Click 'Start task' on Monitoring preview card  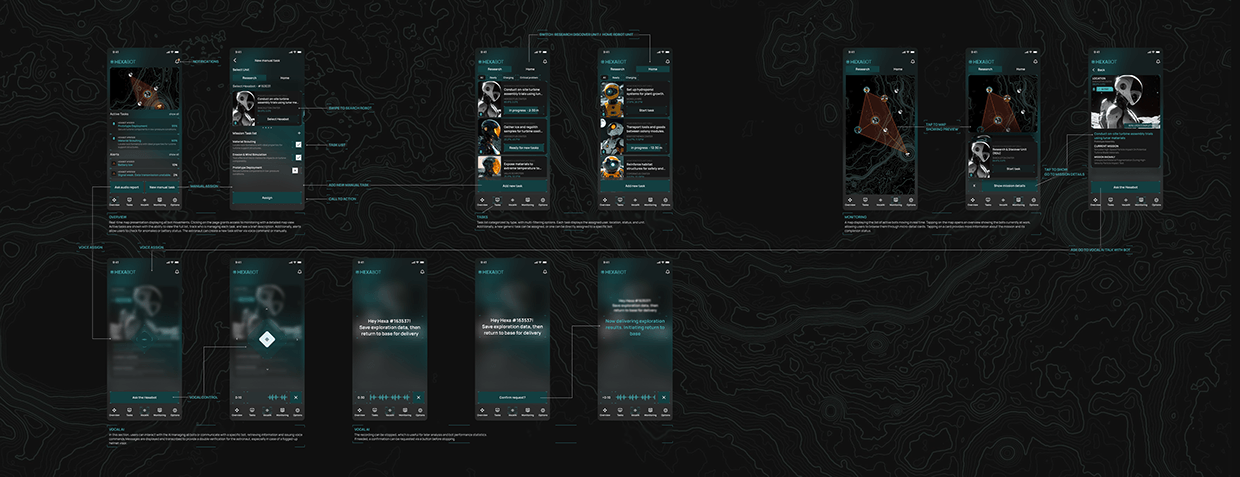point(1014,169)
